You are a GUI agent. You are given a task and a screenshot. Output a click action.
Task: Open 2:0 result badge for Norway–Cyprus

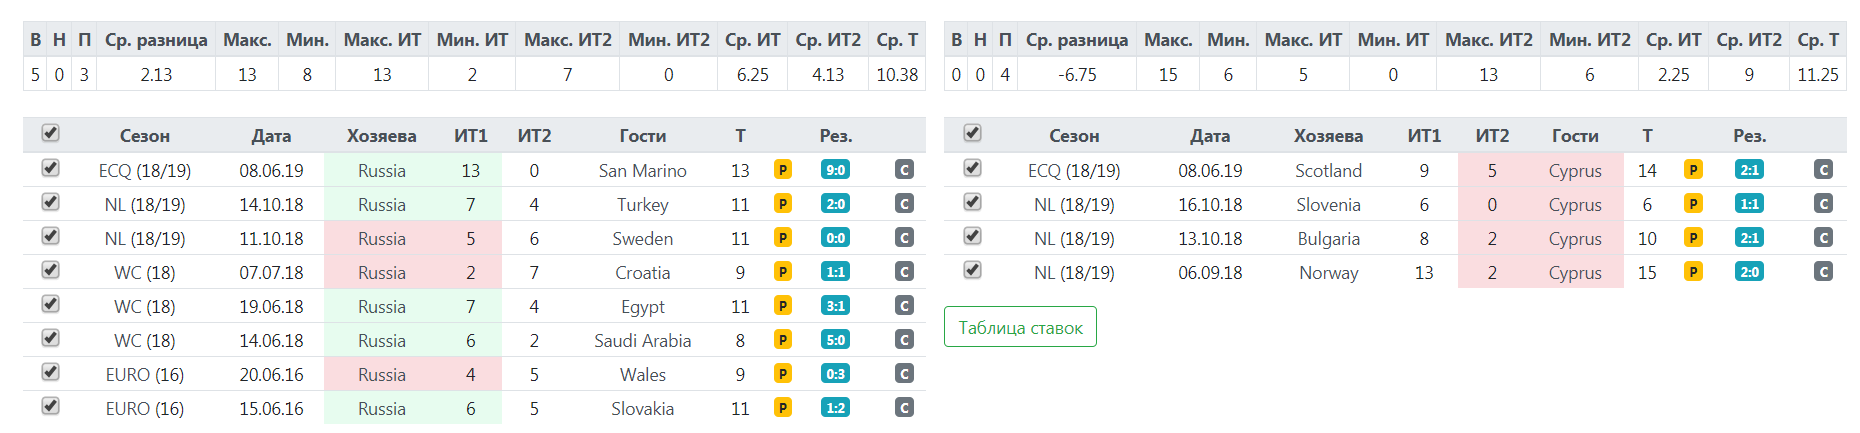(x=1749, y=272)
